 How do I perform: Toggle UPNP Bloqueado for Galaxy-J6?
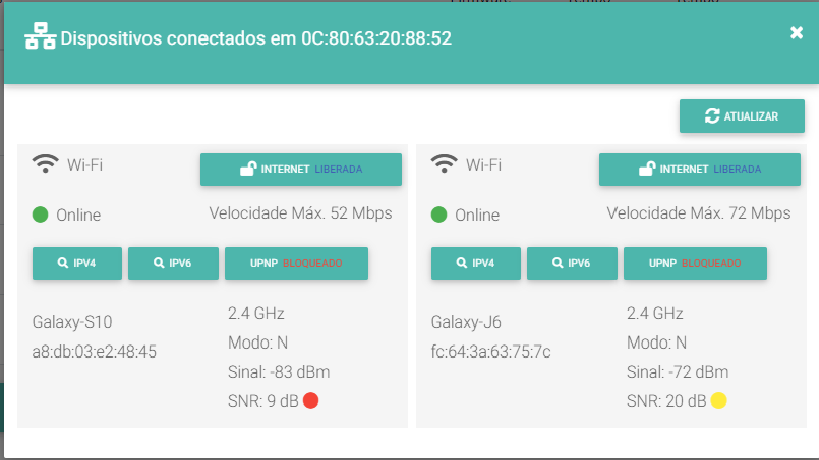pyautogui.click(x=695, y=263)
